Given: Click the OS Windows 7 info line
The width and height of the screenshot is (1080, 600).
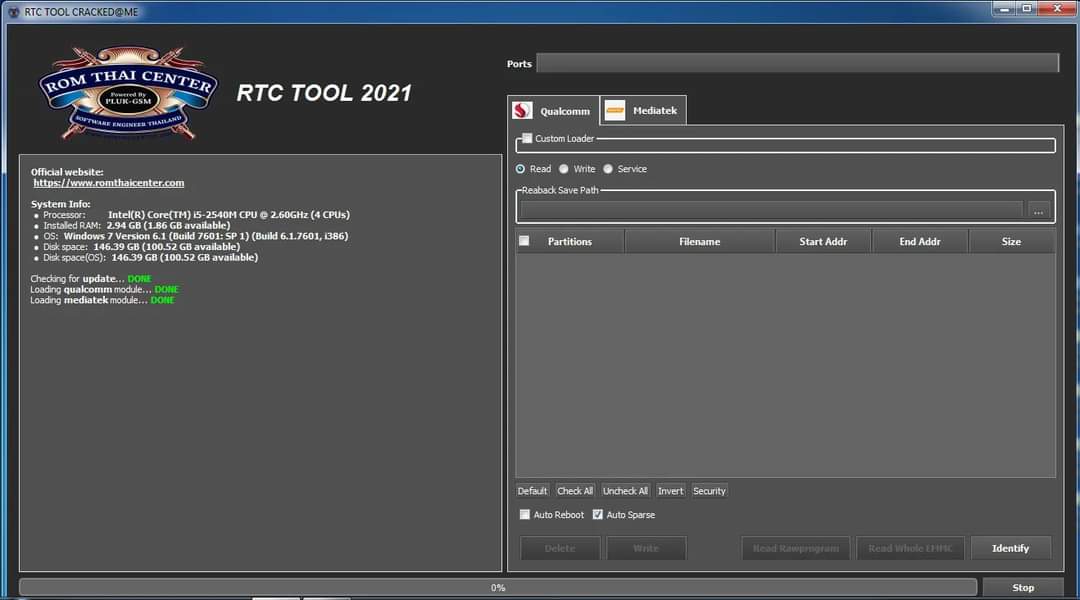Looking at the screenshot, I should point(196,236).
